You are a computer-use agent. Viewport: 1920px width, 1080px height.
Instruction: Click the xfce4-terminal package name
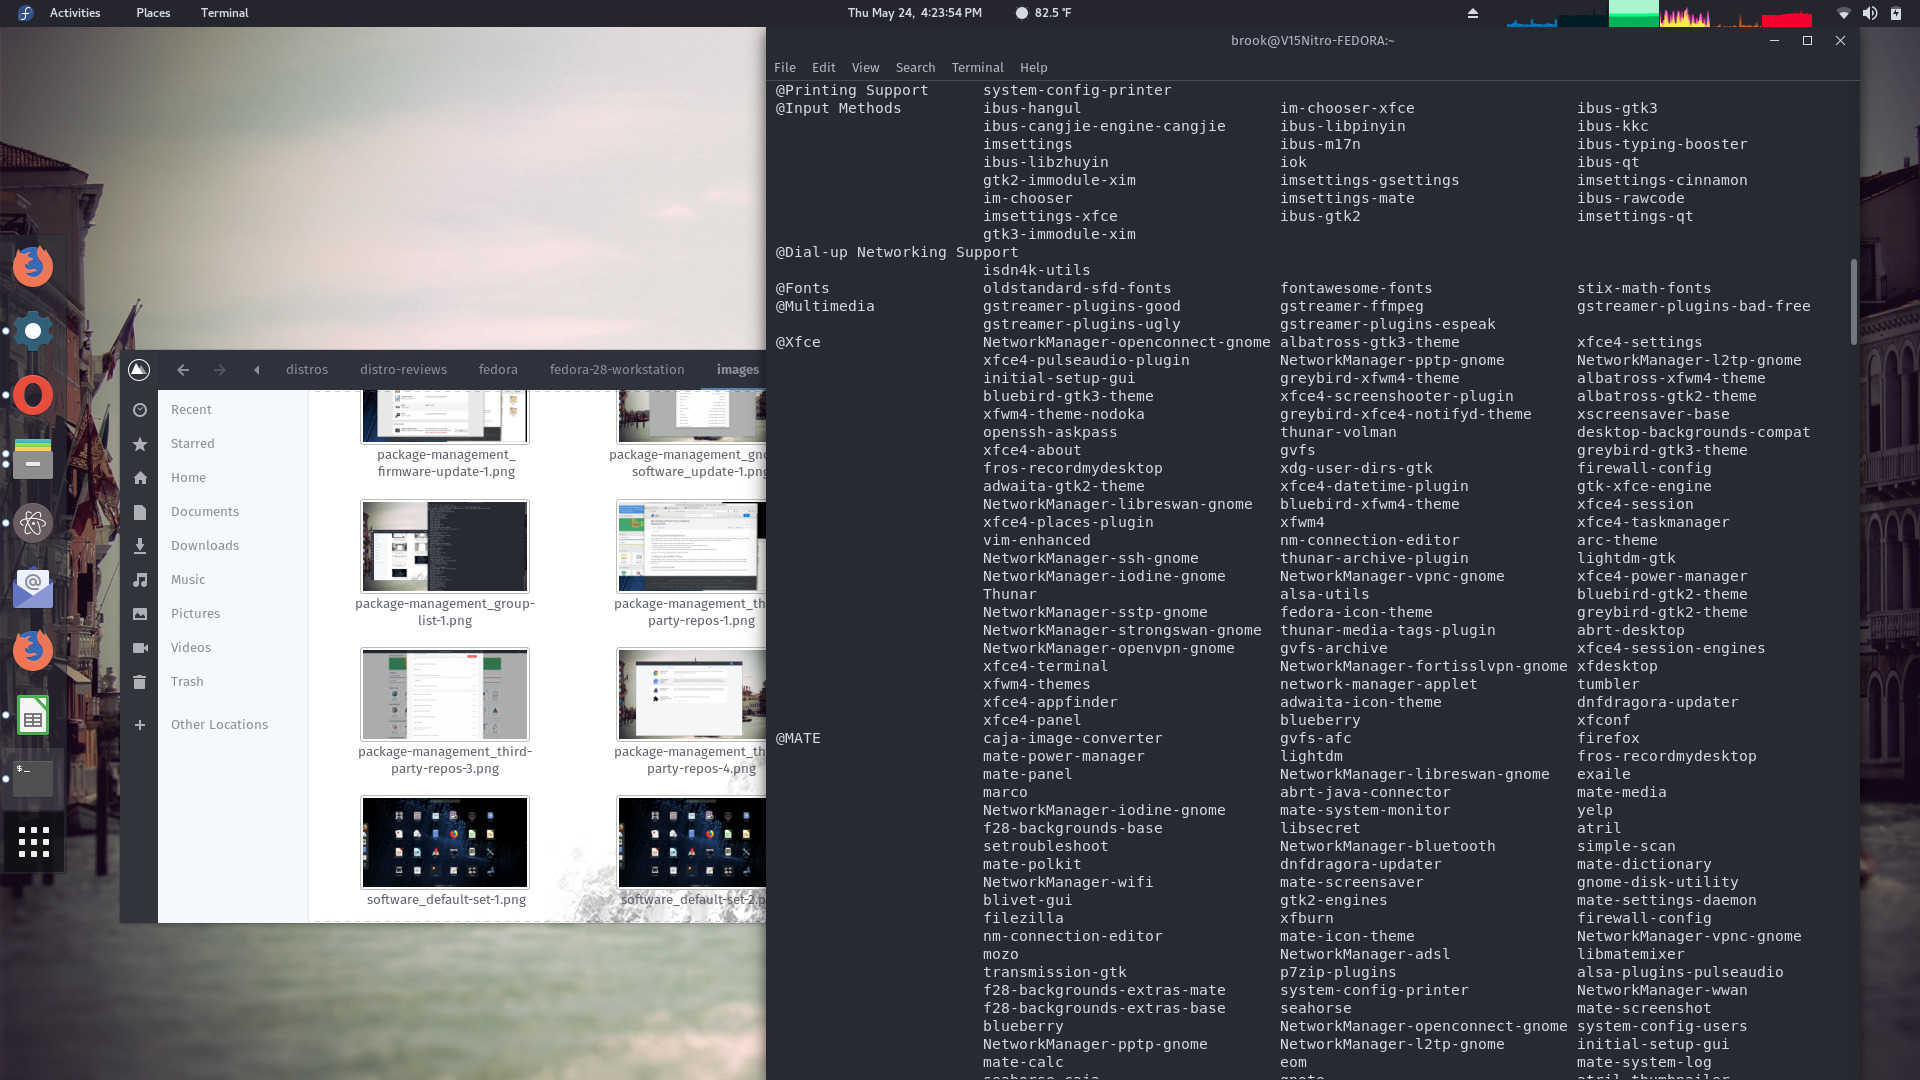tap(1045, 666)
